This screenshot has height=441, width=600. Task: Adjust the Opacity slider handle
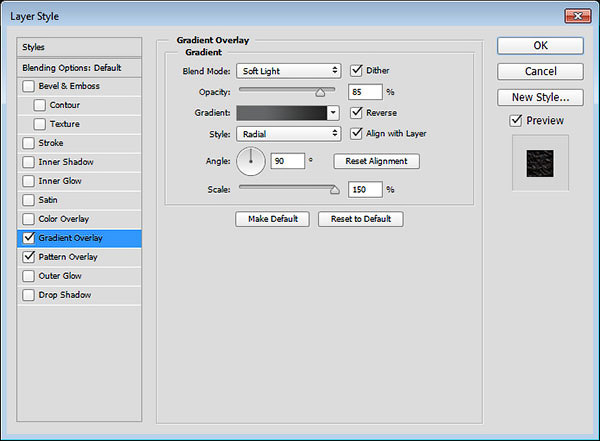tap(320, 92)
